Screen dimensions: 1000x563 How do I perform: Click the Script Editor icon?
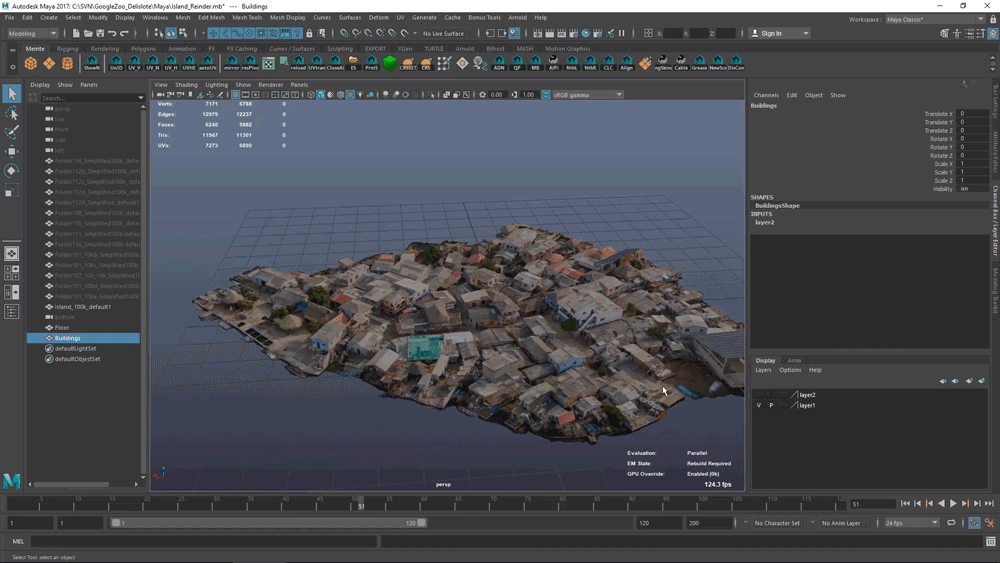[x=990, y=541]
